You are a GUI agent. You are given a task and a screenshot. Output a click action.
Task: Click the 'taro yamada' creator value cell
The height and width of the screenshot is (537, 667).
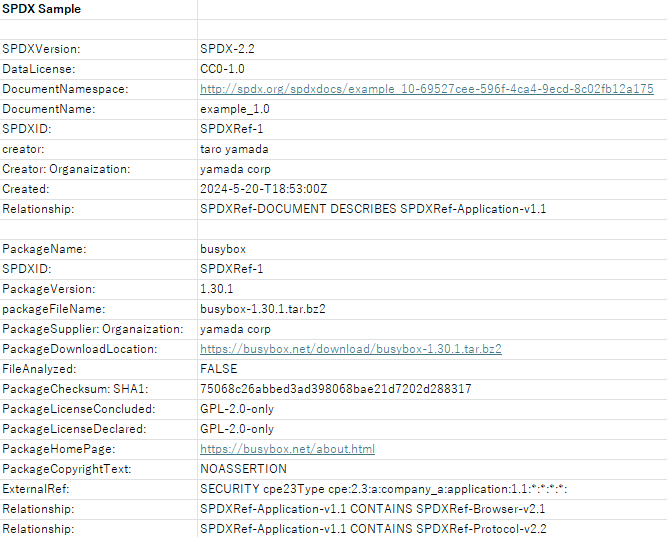click(234, 149)
